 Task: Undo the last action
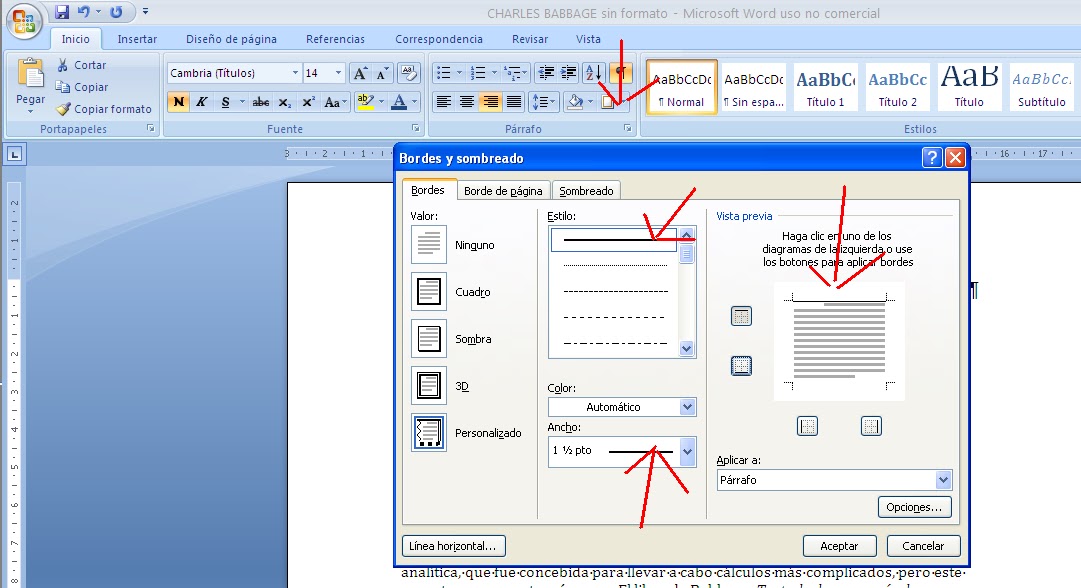tap(84, 12)
